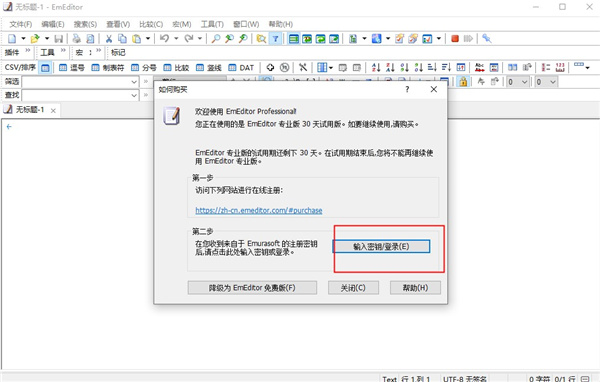Image resolution: width=600 pixels, height=382 pixels.
Task: Click the Copy icon
Action: 122,38
